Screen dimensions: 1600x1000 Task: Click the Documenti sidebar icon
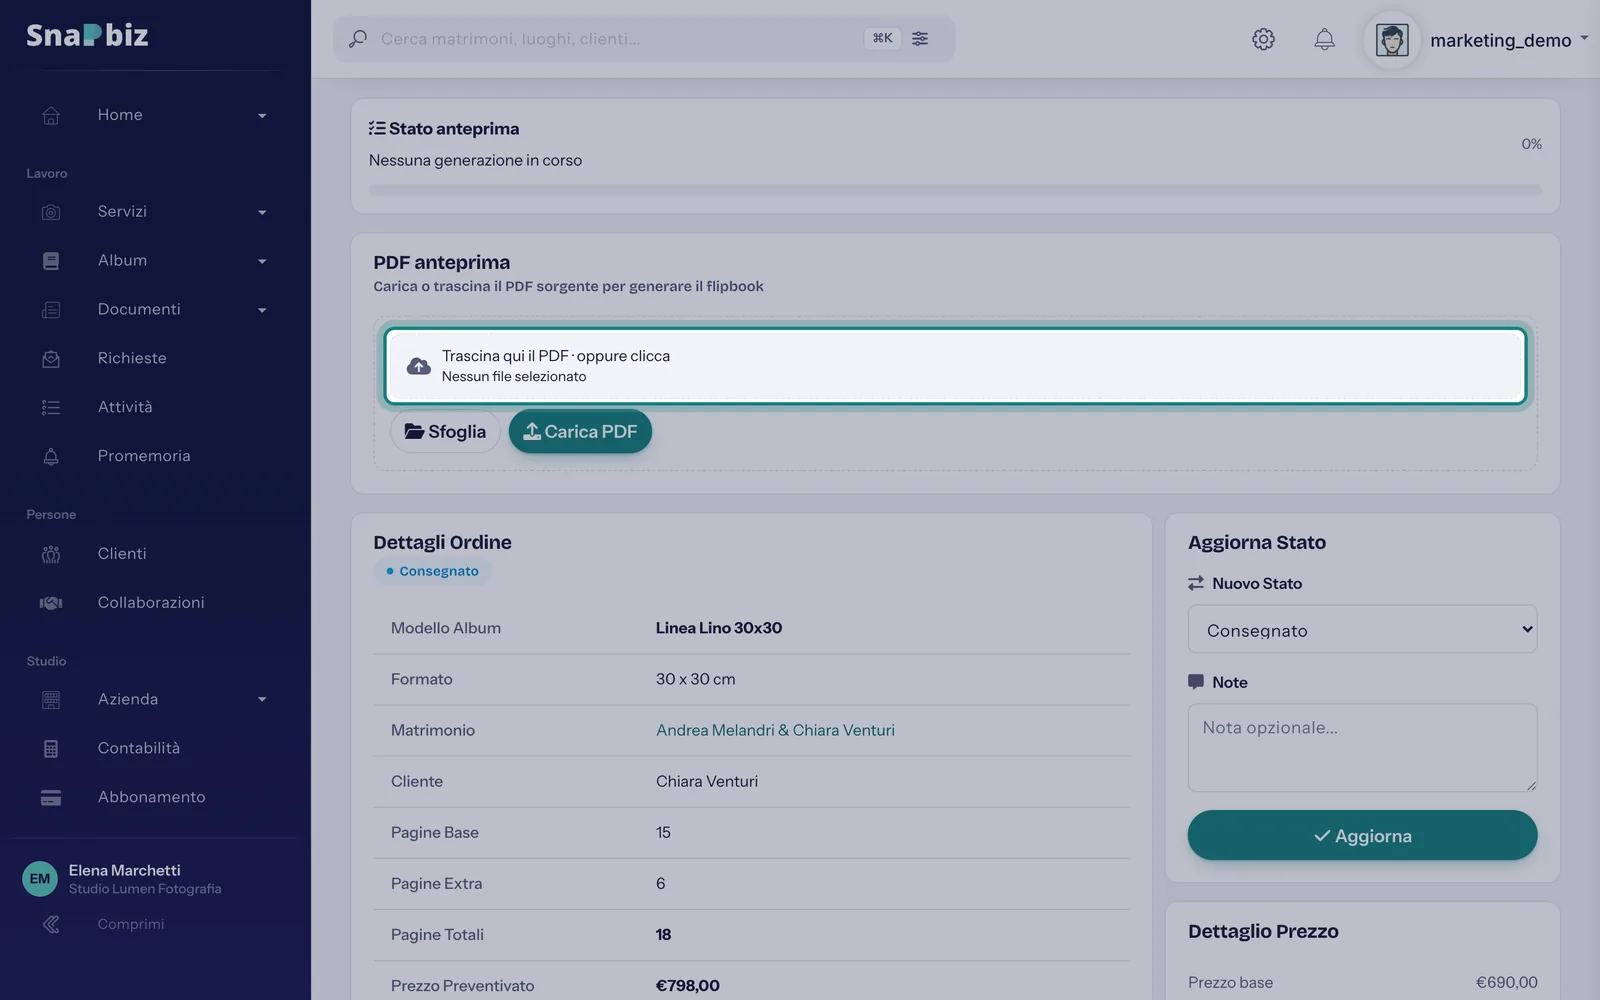(x=51, y=310)
